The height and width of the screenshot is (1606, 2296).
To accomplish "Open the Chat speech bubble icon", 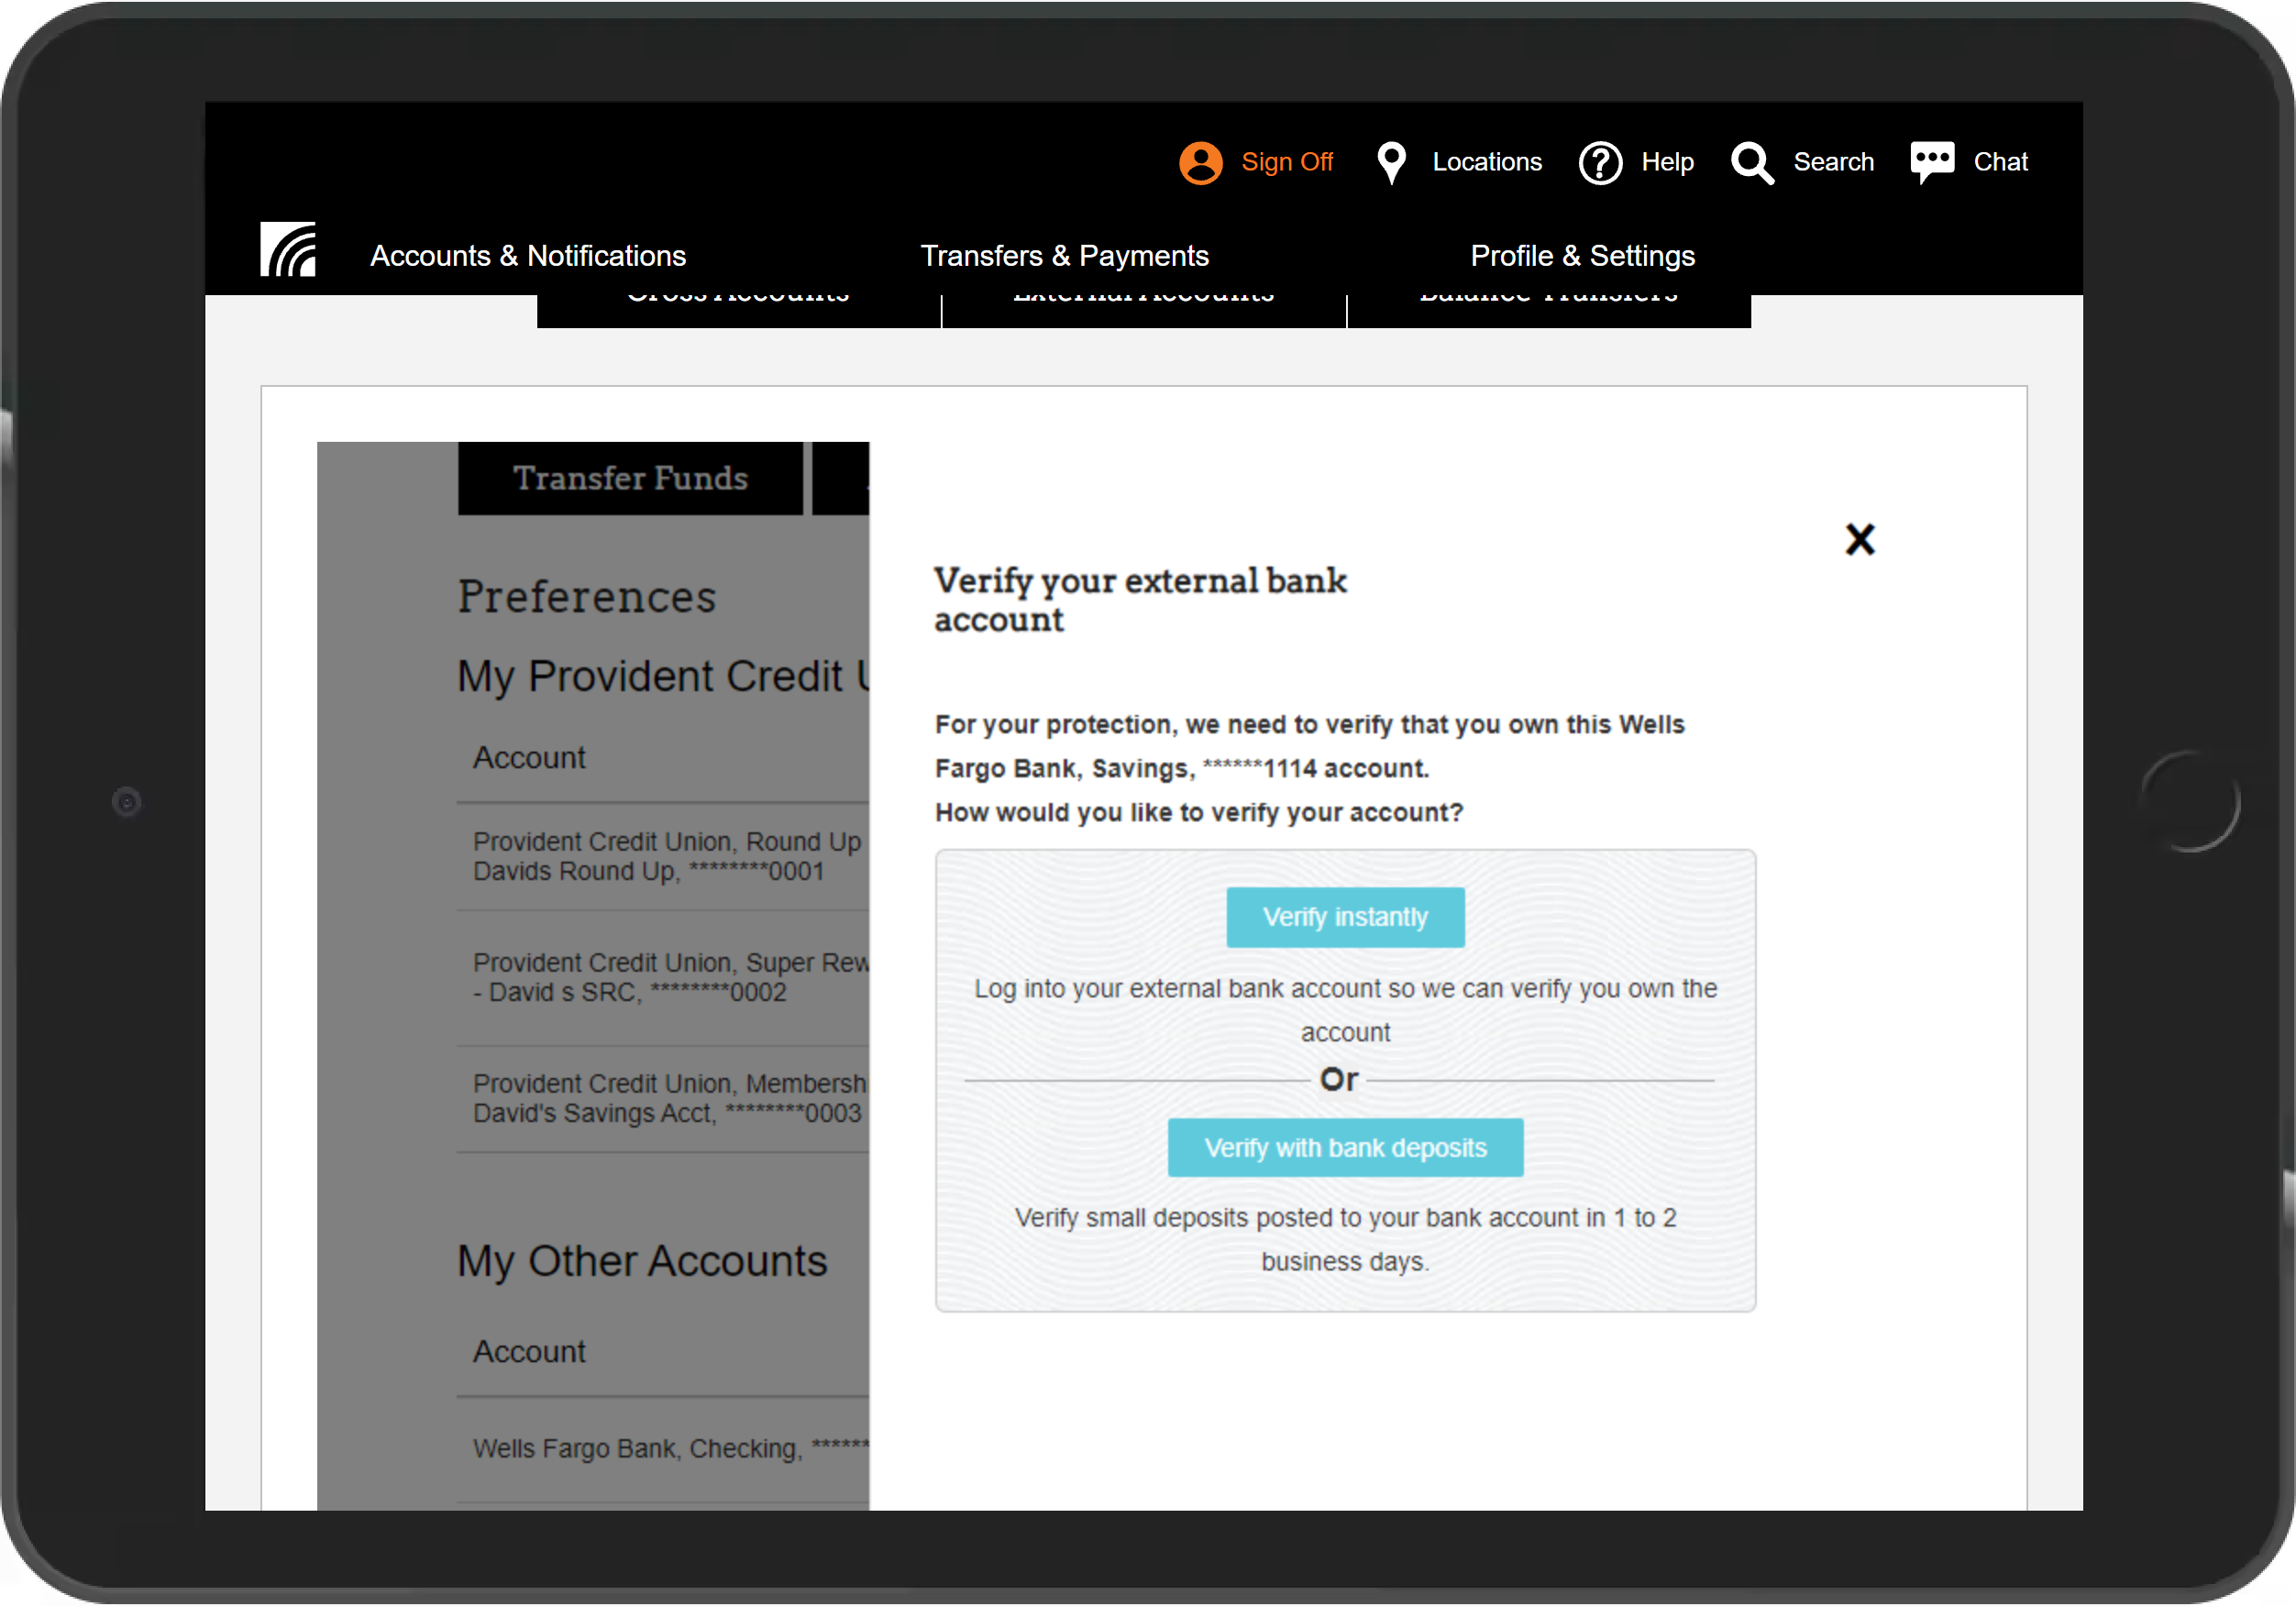I will (x=1931, y=162).
